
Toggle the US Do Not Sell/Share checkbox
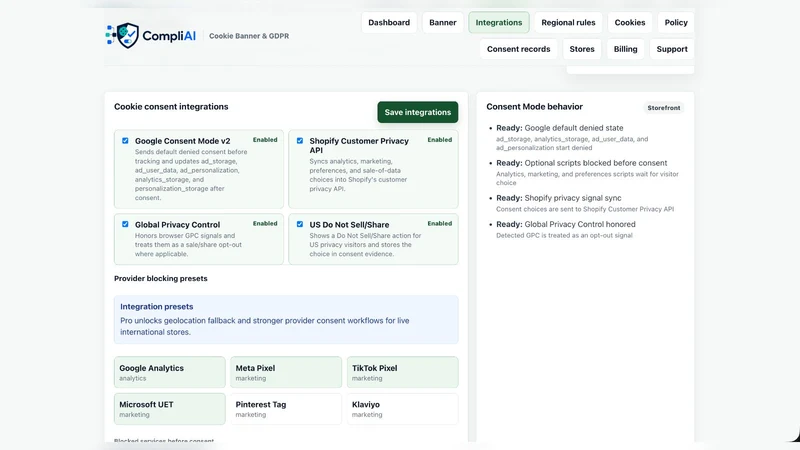(299, 224)
